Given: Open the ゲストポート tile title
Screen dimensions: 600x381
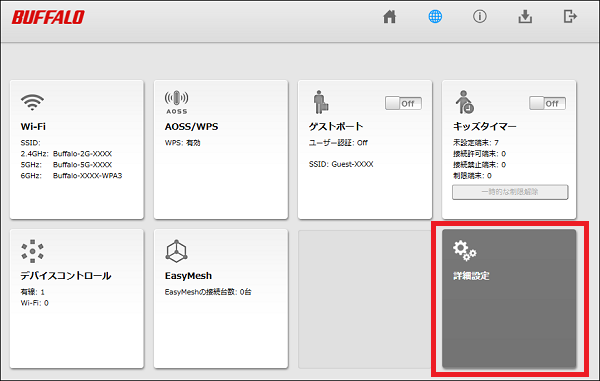Looking at the screenshot, I should coord(336,127).
